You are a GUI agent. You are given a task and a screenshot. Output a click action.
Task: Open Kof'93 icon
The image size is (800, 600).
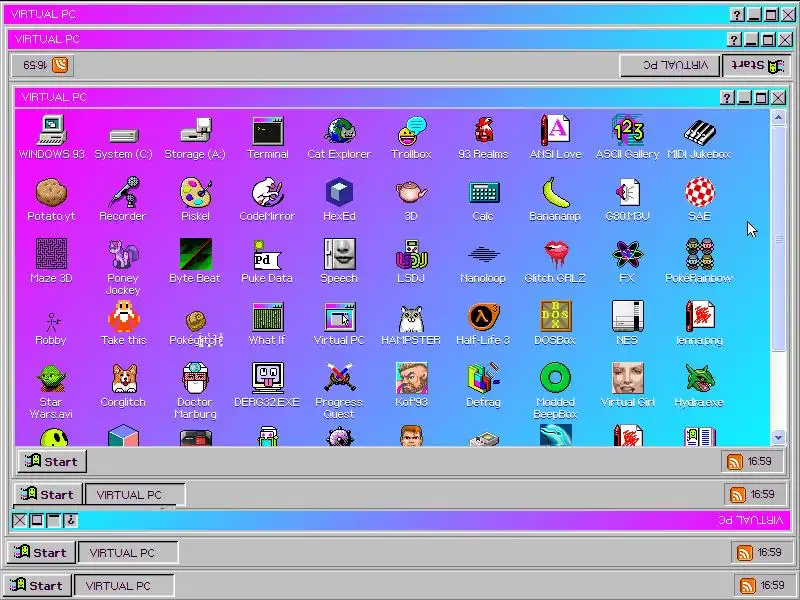click(x=411, y=379)
